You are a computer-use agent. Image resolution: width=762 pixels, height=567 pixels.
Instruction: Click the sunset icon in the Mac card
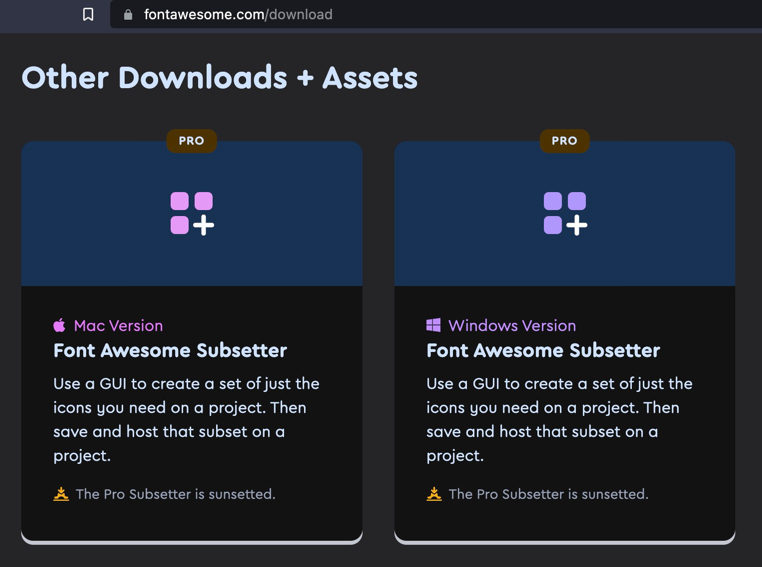(x=61, y=494)
